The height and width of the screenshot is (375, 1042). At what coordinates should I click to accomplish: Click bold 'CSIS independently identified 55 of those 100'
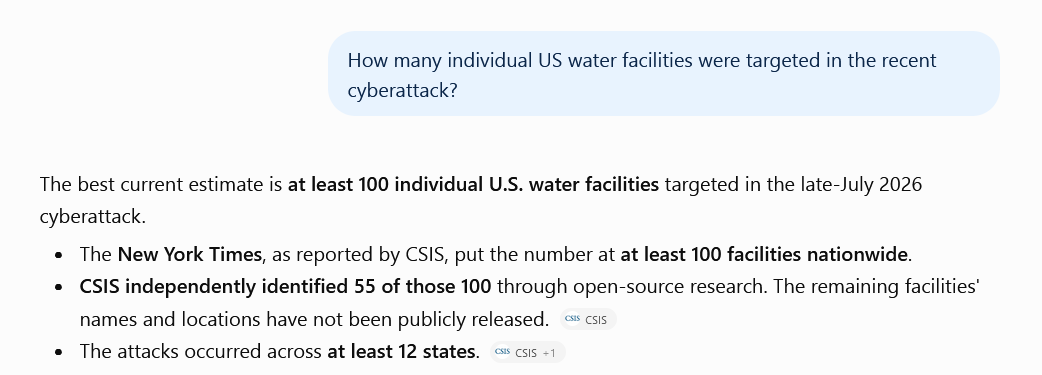coord(285,287)
